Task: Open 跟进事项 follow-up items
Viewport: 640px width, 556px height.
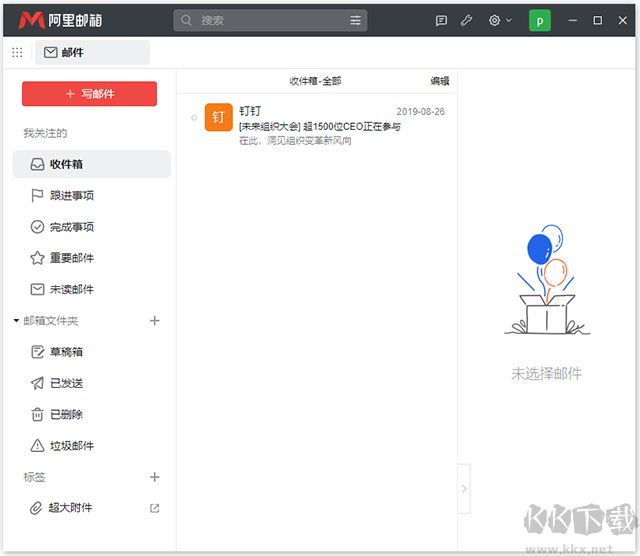Action: point(92,196)
